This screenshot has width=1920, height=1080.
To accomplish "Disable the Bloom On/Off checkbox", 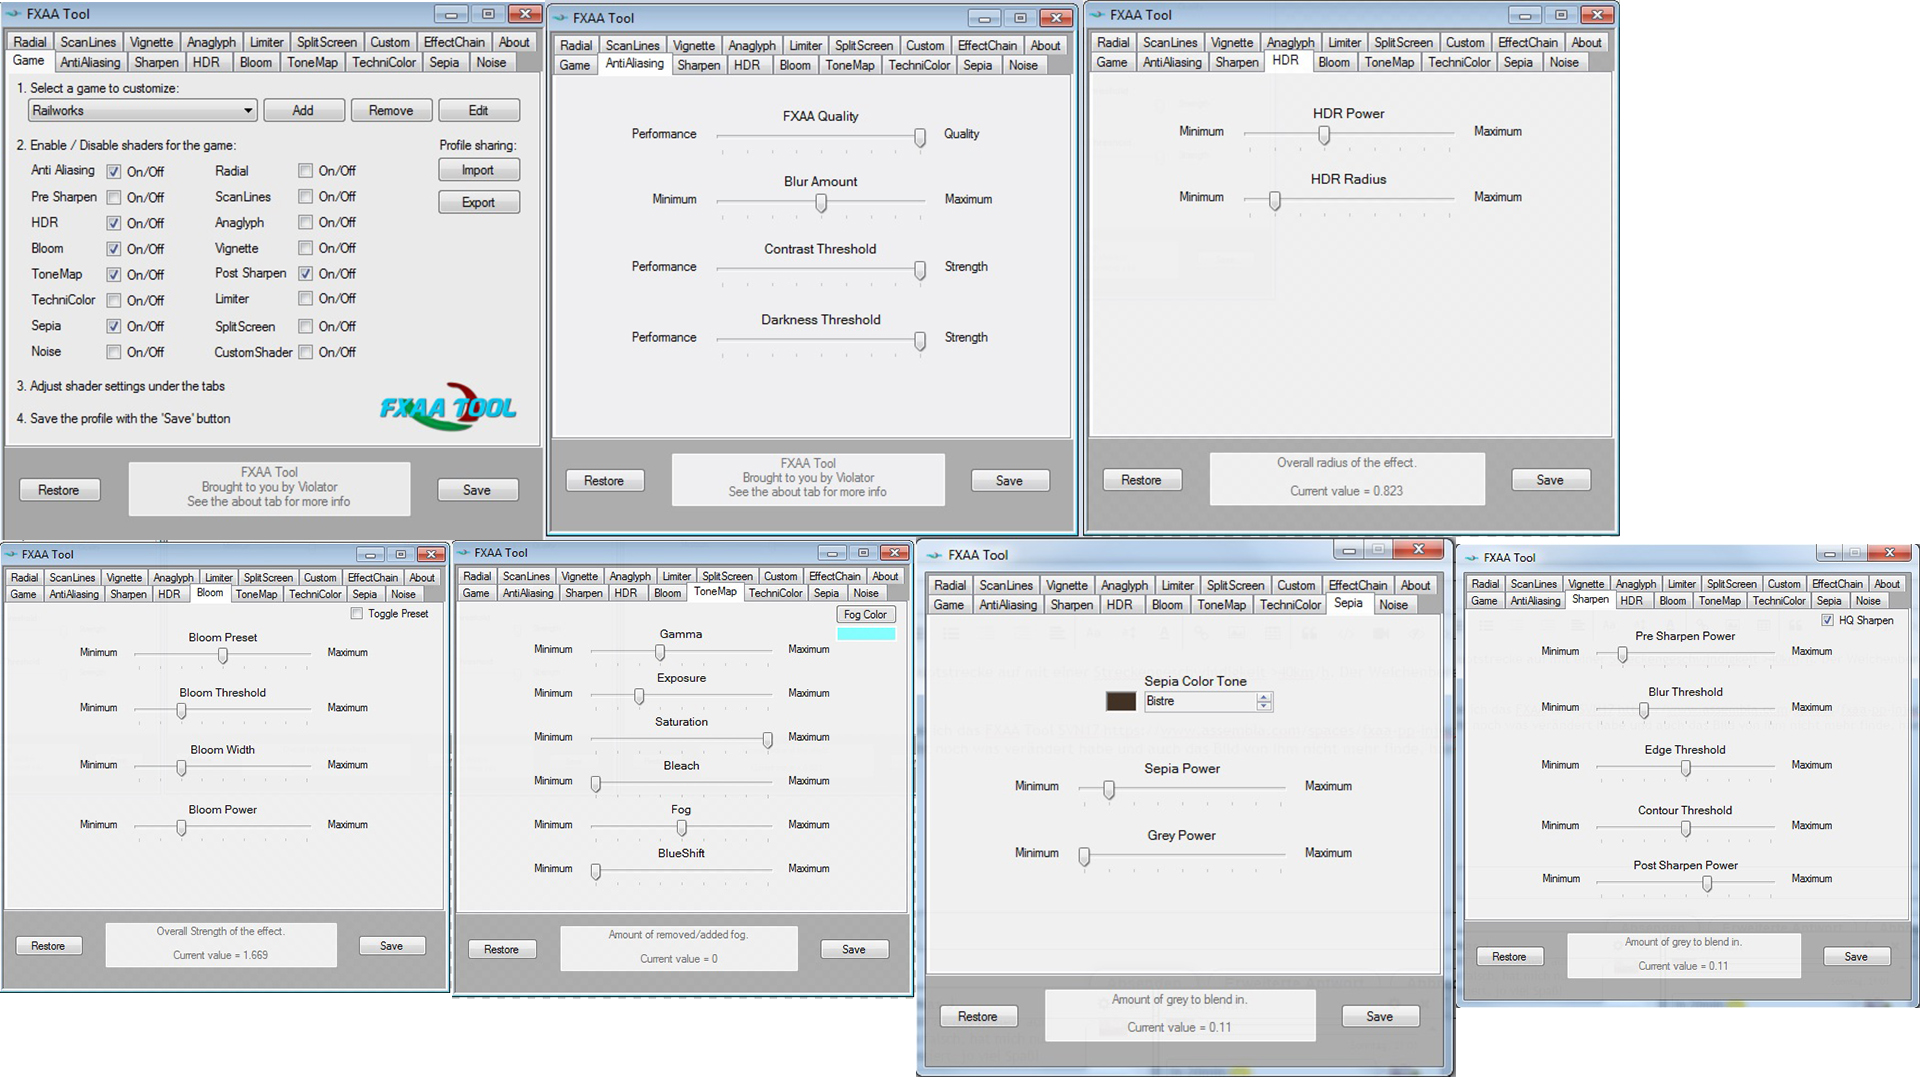I will tap(114, 249).
